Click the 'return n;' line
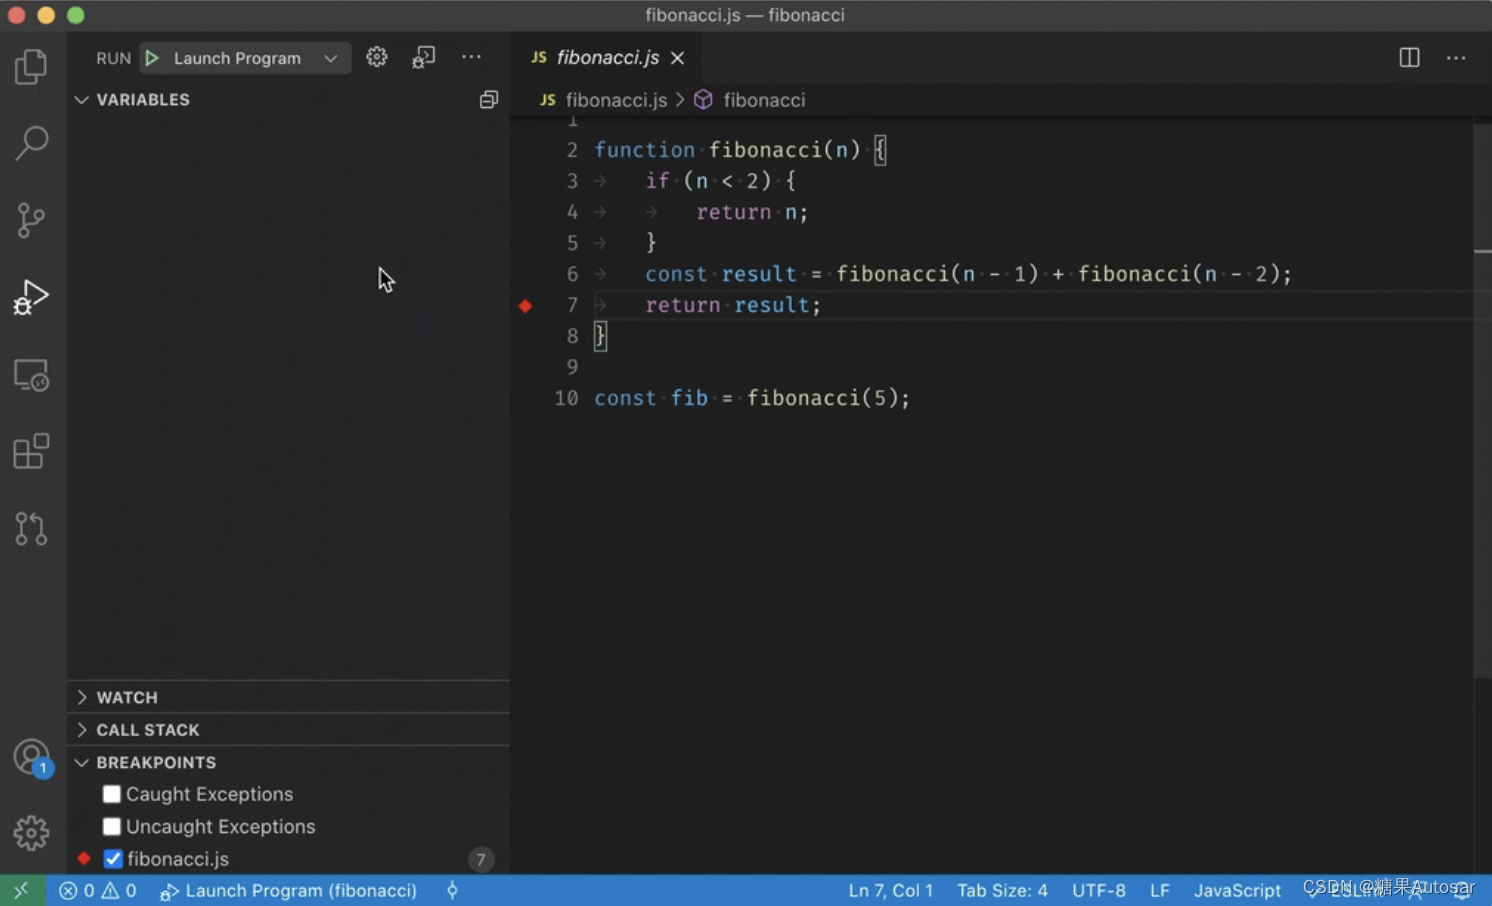Image resolution: width=1492 pixels, height=906 pixels. 752,212
